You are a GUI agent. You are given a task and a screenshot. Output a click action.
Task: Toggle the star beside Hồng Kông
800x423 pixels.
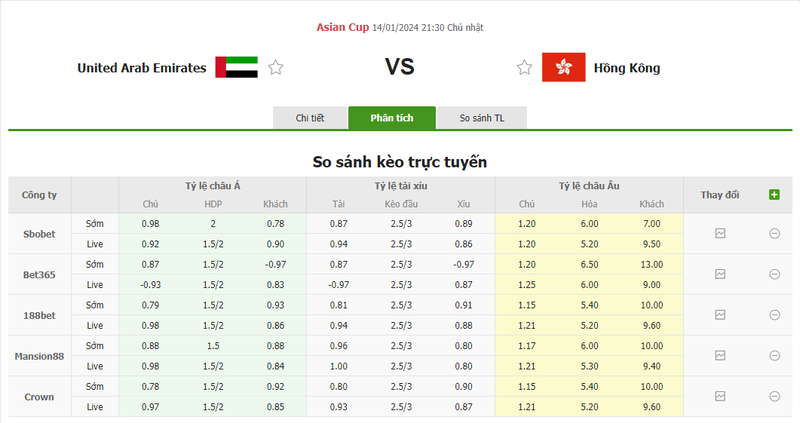point(524,68)
